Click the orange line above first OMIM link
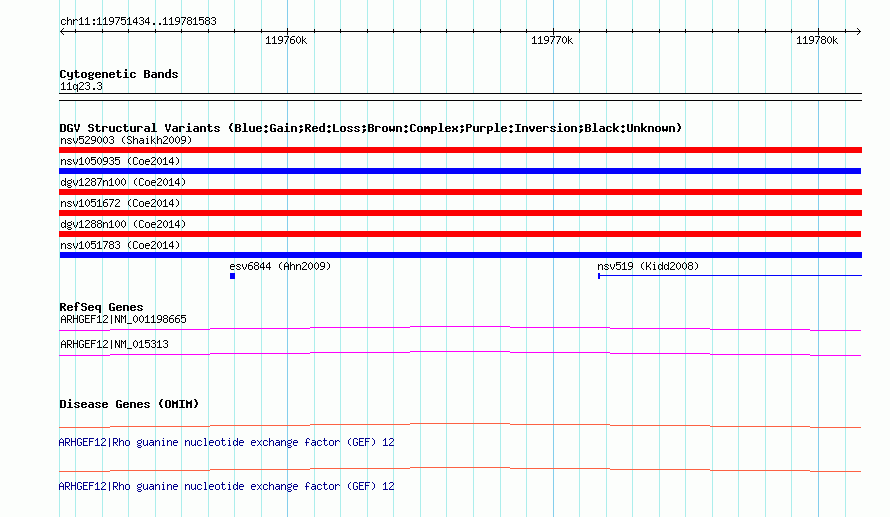 click(460, 425)
